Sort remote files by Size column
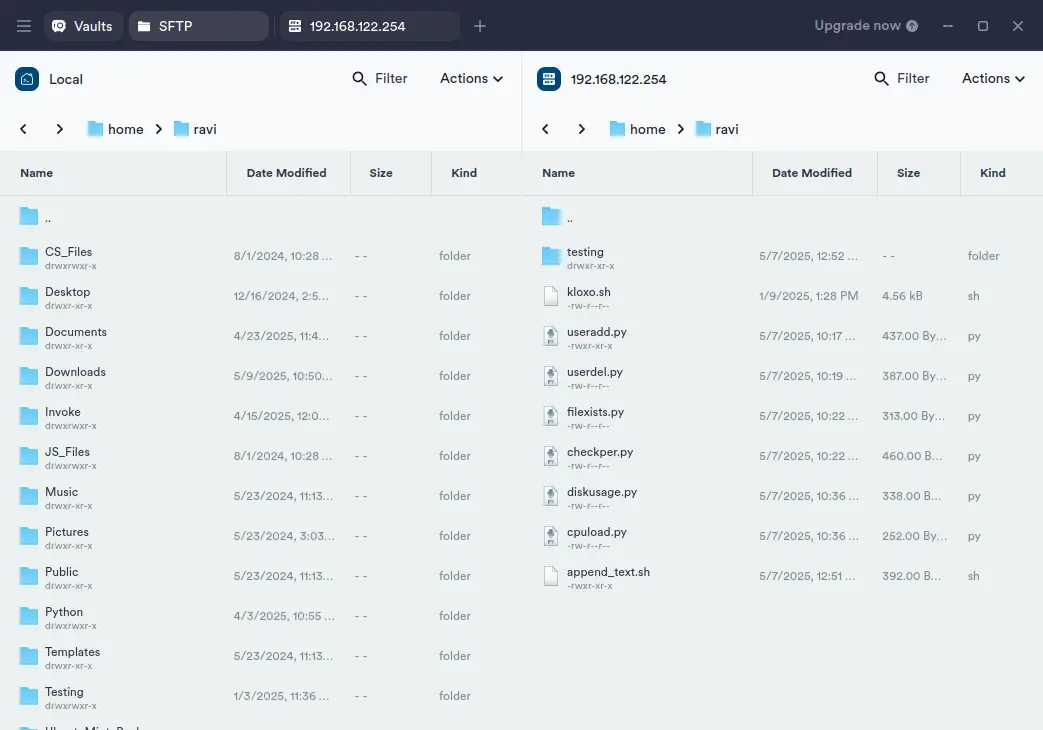The height and width of the screenshot is (730, 1043). [x=908, y=173]
